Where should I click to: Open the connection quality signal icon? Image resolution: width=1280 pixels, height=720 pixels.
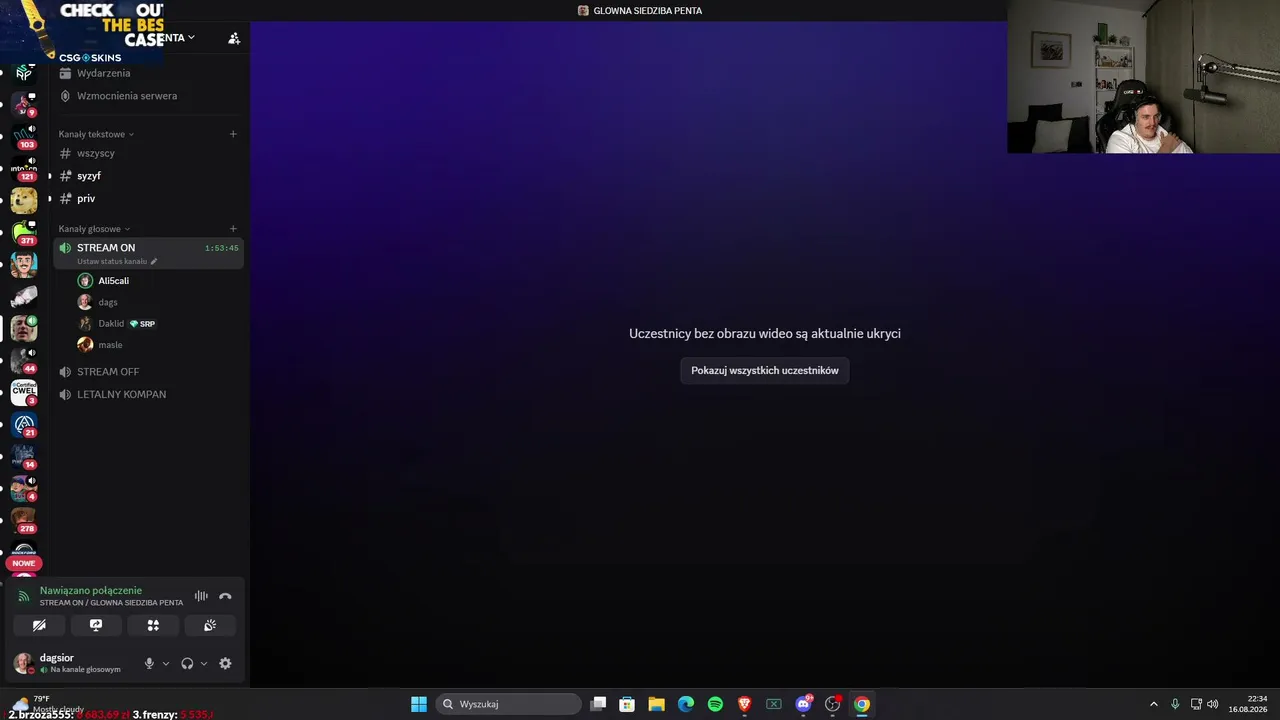(x=24, y=596)
